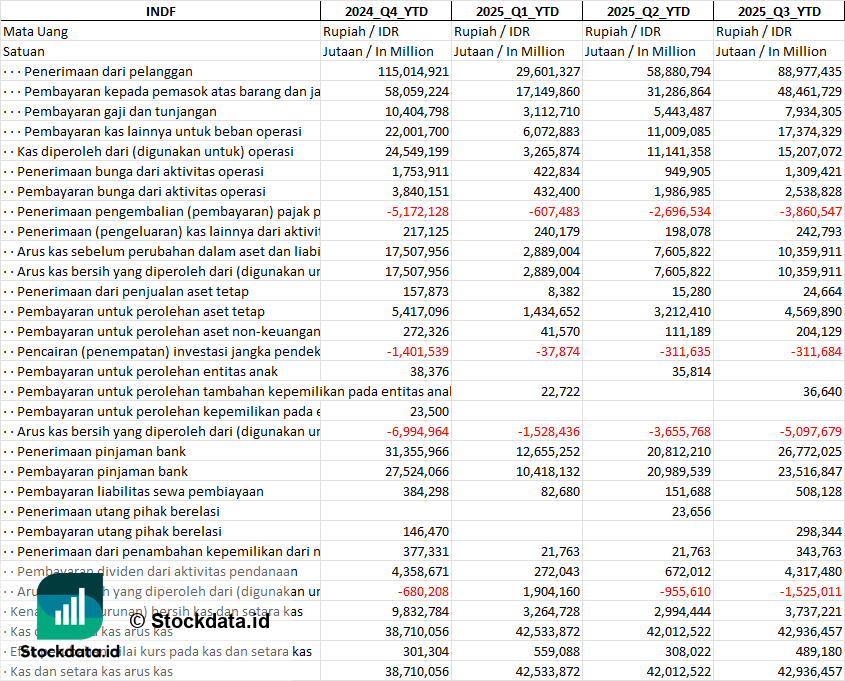Select cell value 115,014,921

tap(413, 72)
